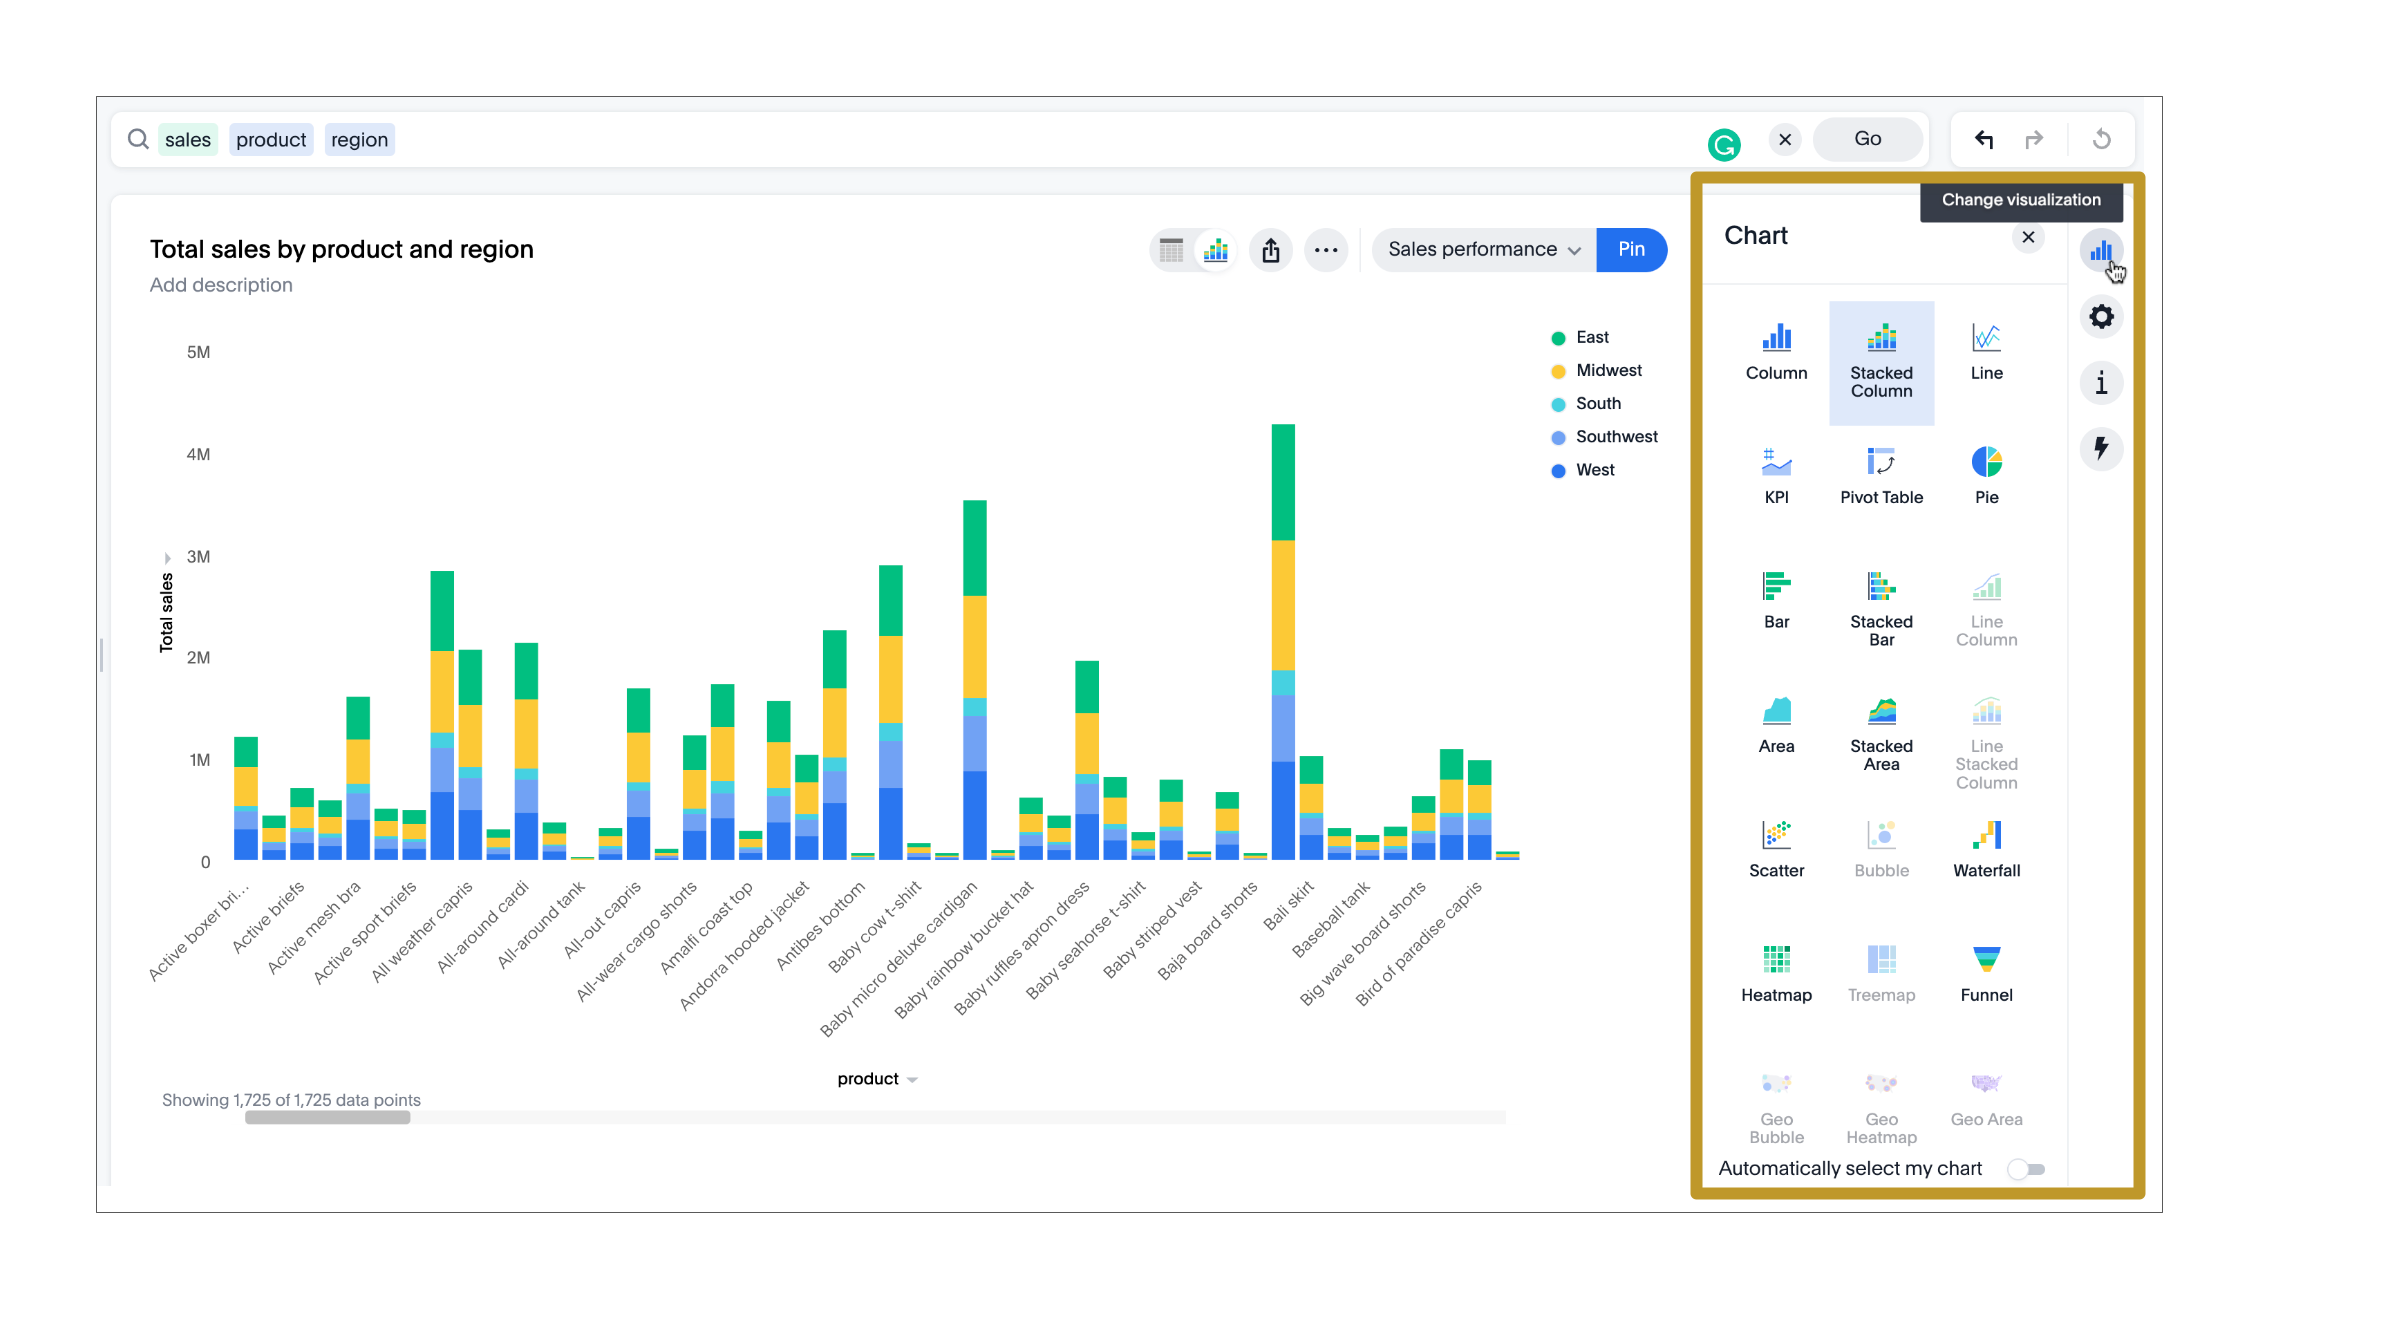Expand the arrow next to 3M on y-axis

(166, 557)
